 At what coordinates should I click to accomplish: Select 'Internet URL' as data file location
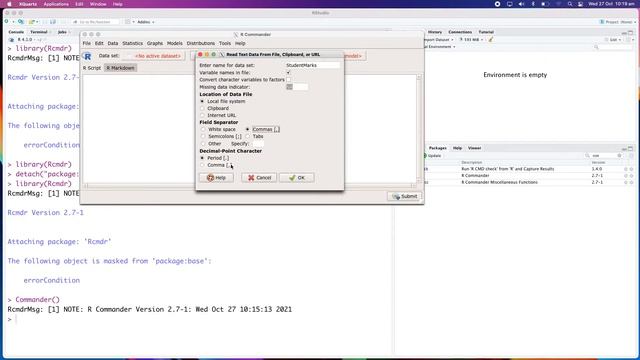coord(202,115)
